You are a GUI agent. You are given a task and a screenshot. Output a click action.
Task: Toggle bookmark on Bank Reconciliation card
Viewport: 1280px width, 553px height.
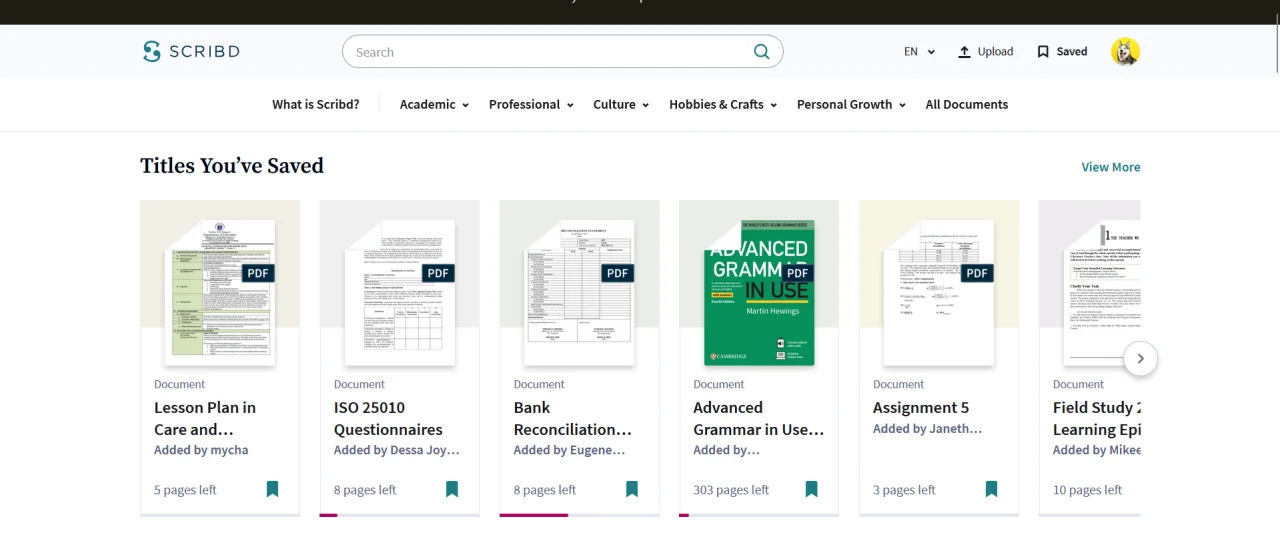click(632, 489)
